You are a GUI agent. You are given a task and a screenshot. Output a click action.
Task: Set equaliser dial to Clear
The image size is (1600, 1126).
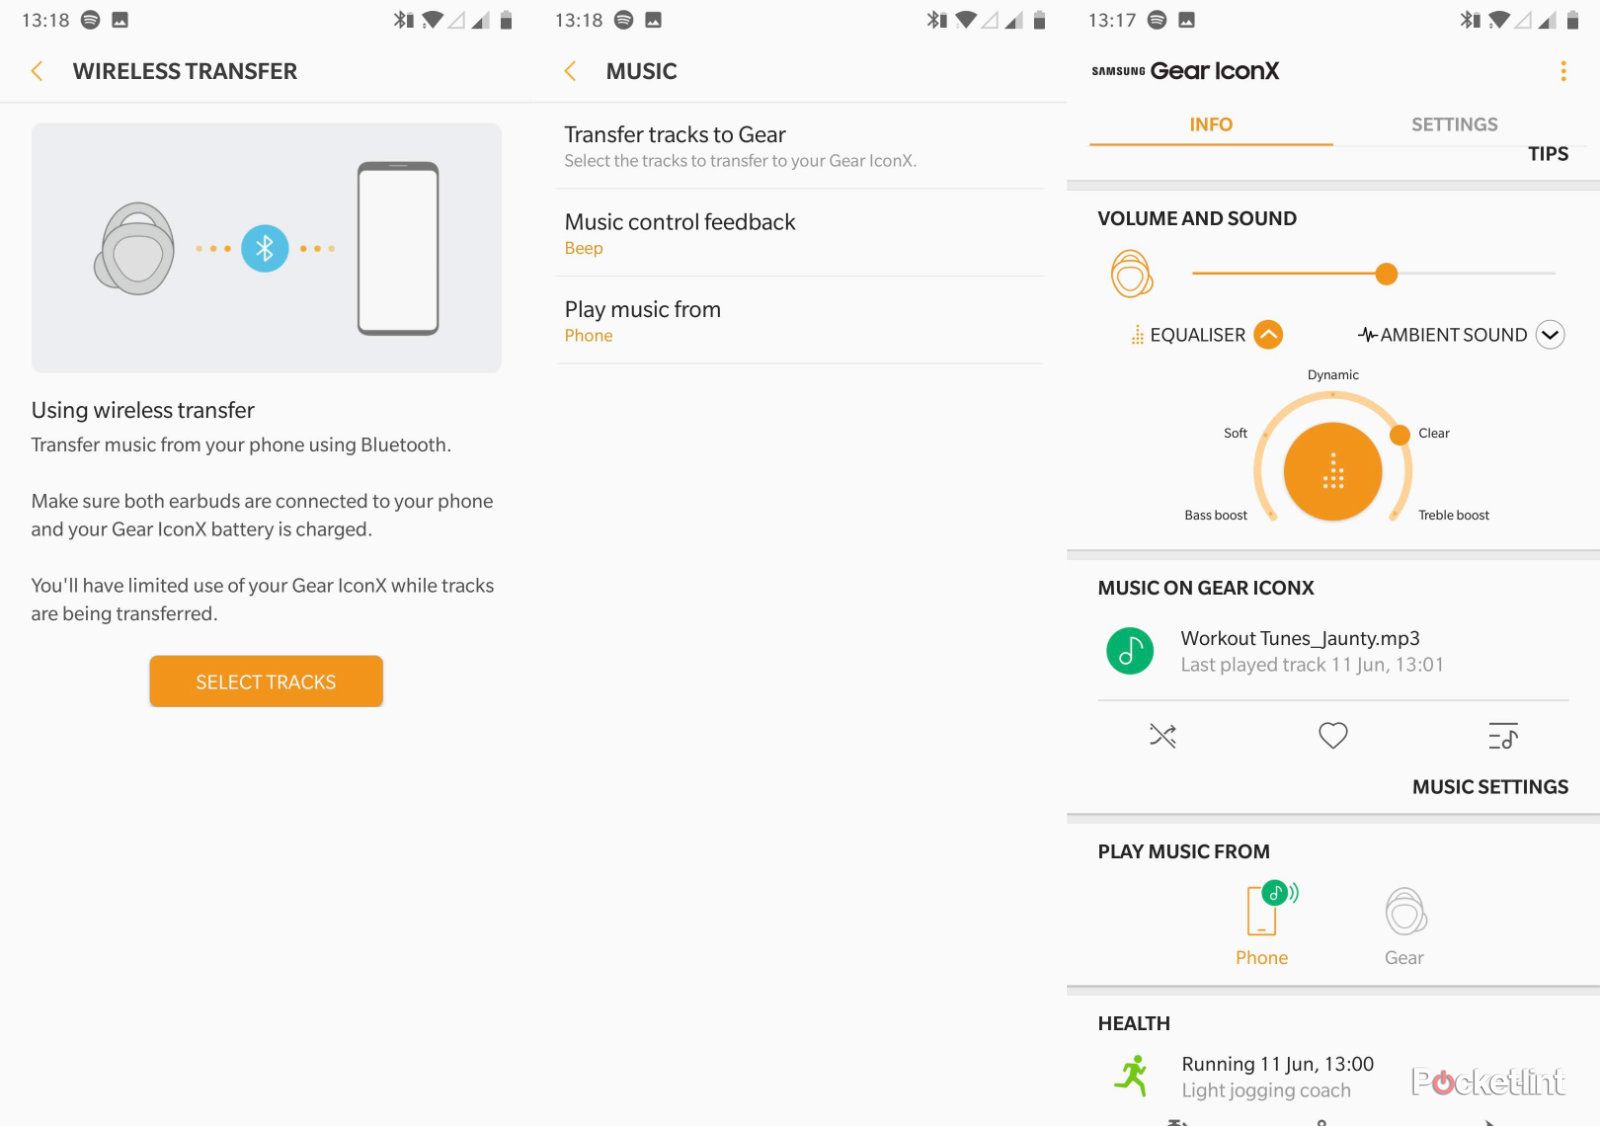point(1400,434)
